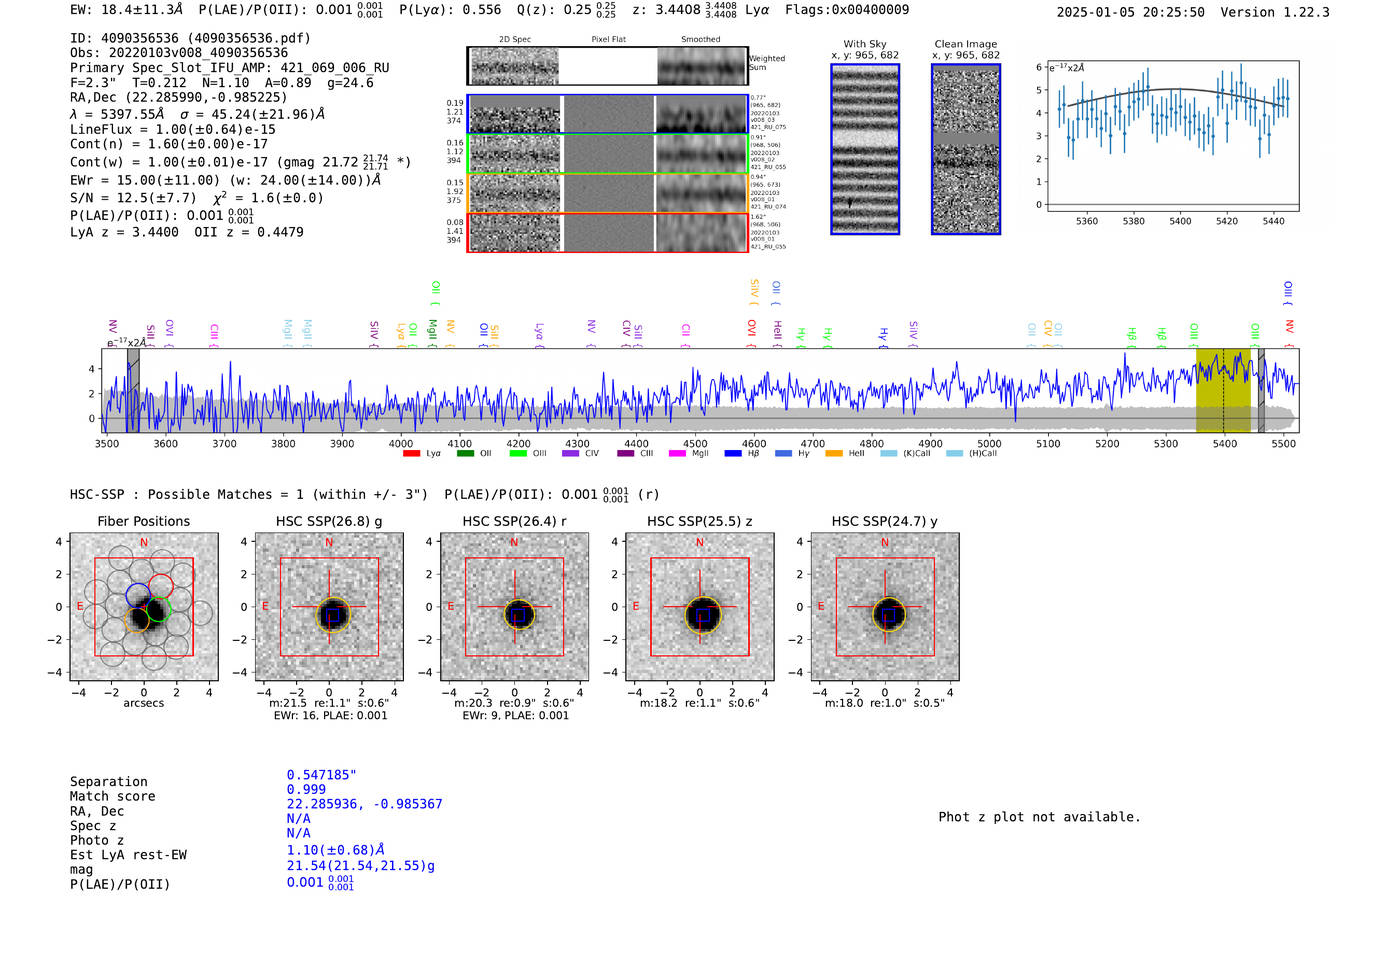Click the Flags:0x00400009 text
The image size is (1400, 953).
847,10
